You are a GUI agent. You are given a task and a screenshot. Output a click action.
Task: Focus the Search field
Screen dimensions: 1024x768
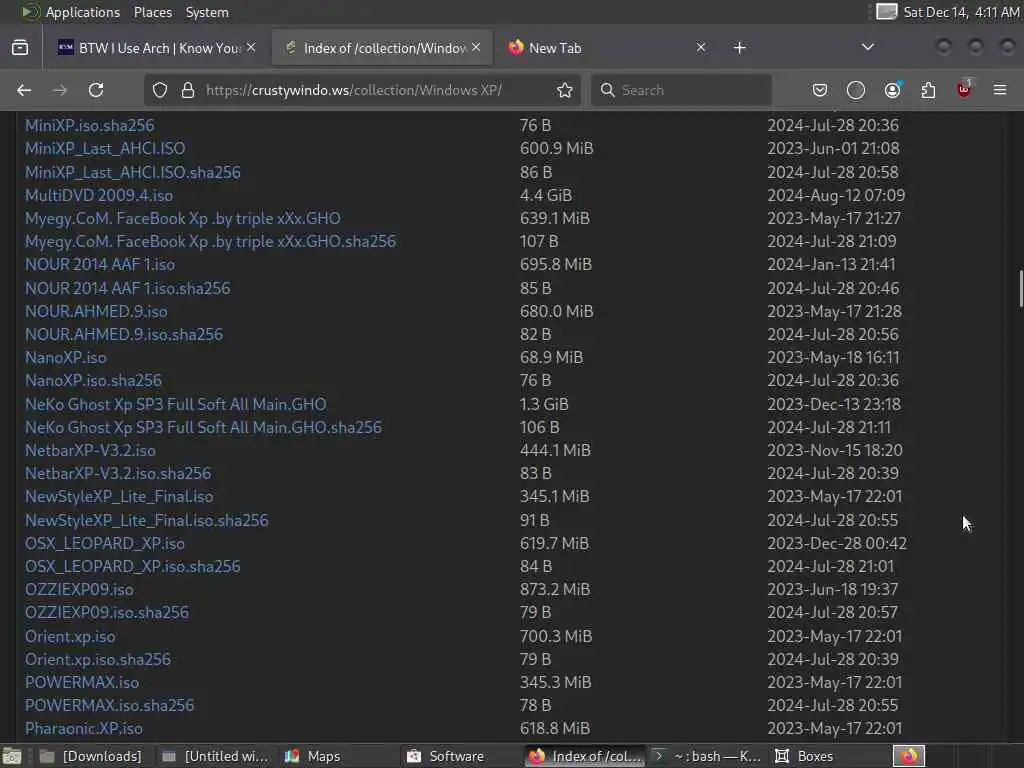tap(680, 90)
